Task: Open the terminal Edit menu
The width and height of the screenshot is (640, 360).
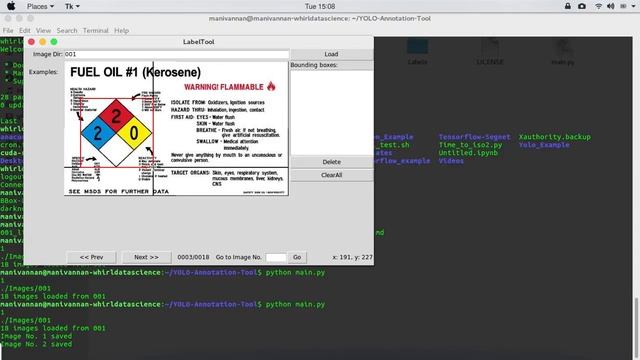Action: point(24,31)
